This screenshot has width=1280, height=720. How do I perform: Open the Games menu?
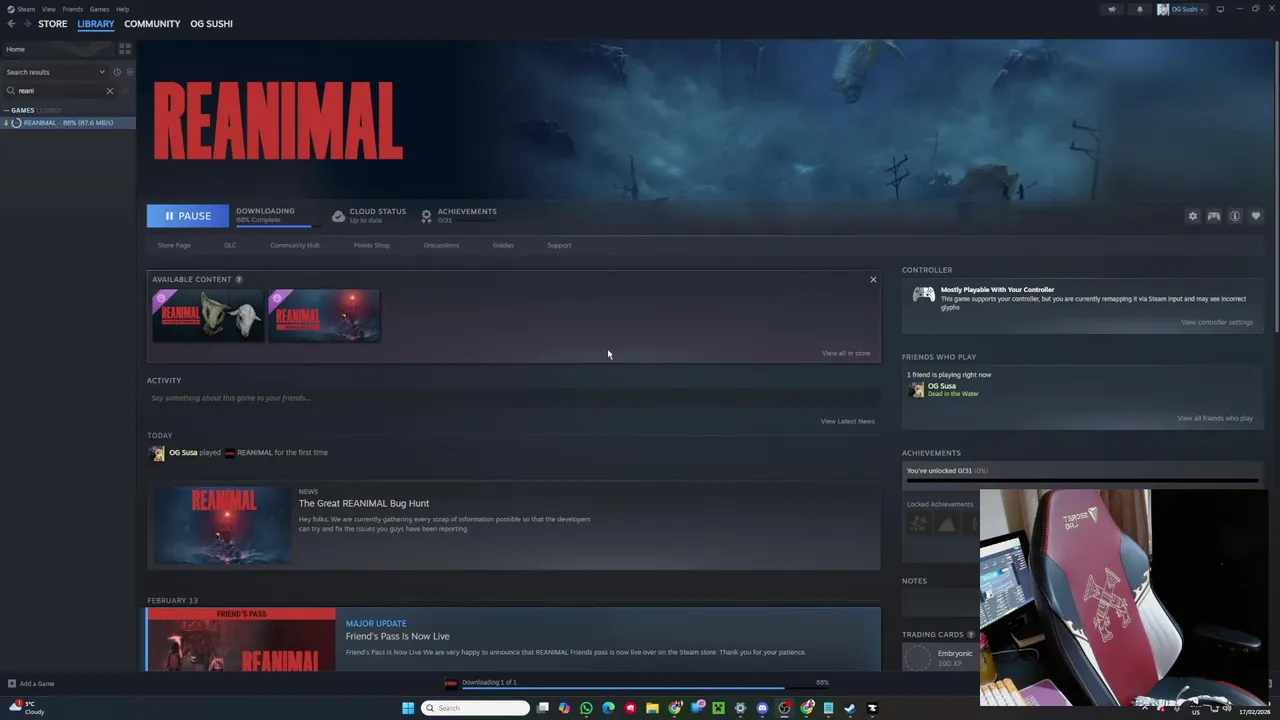click(x=99, y=9)
